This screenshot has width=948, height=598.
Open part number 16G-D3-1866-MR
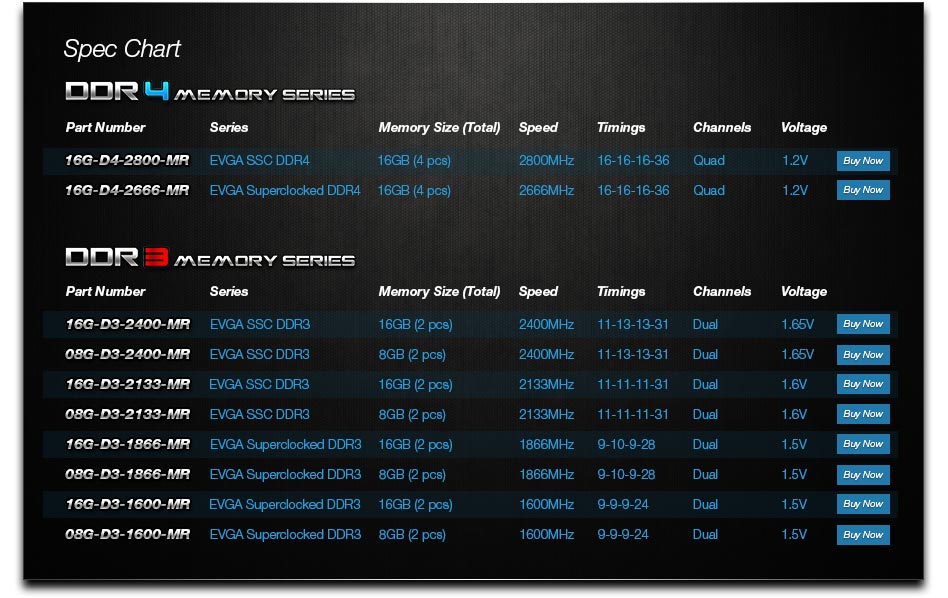(x=127, y=444)
